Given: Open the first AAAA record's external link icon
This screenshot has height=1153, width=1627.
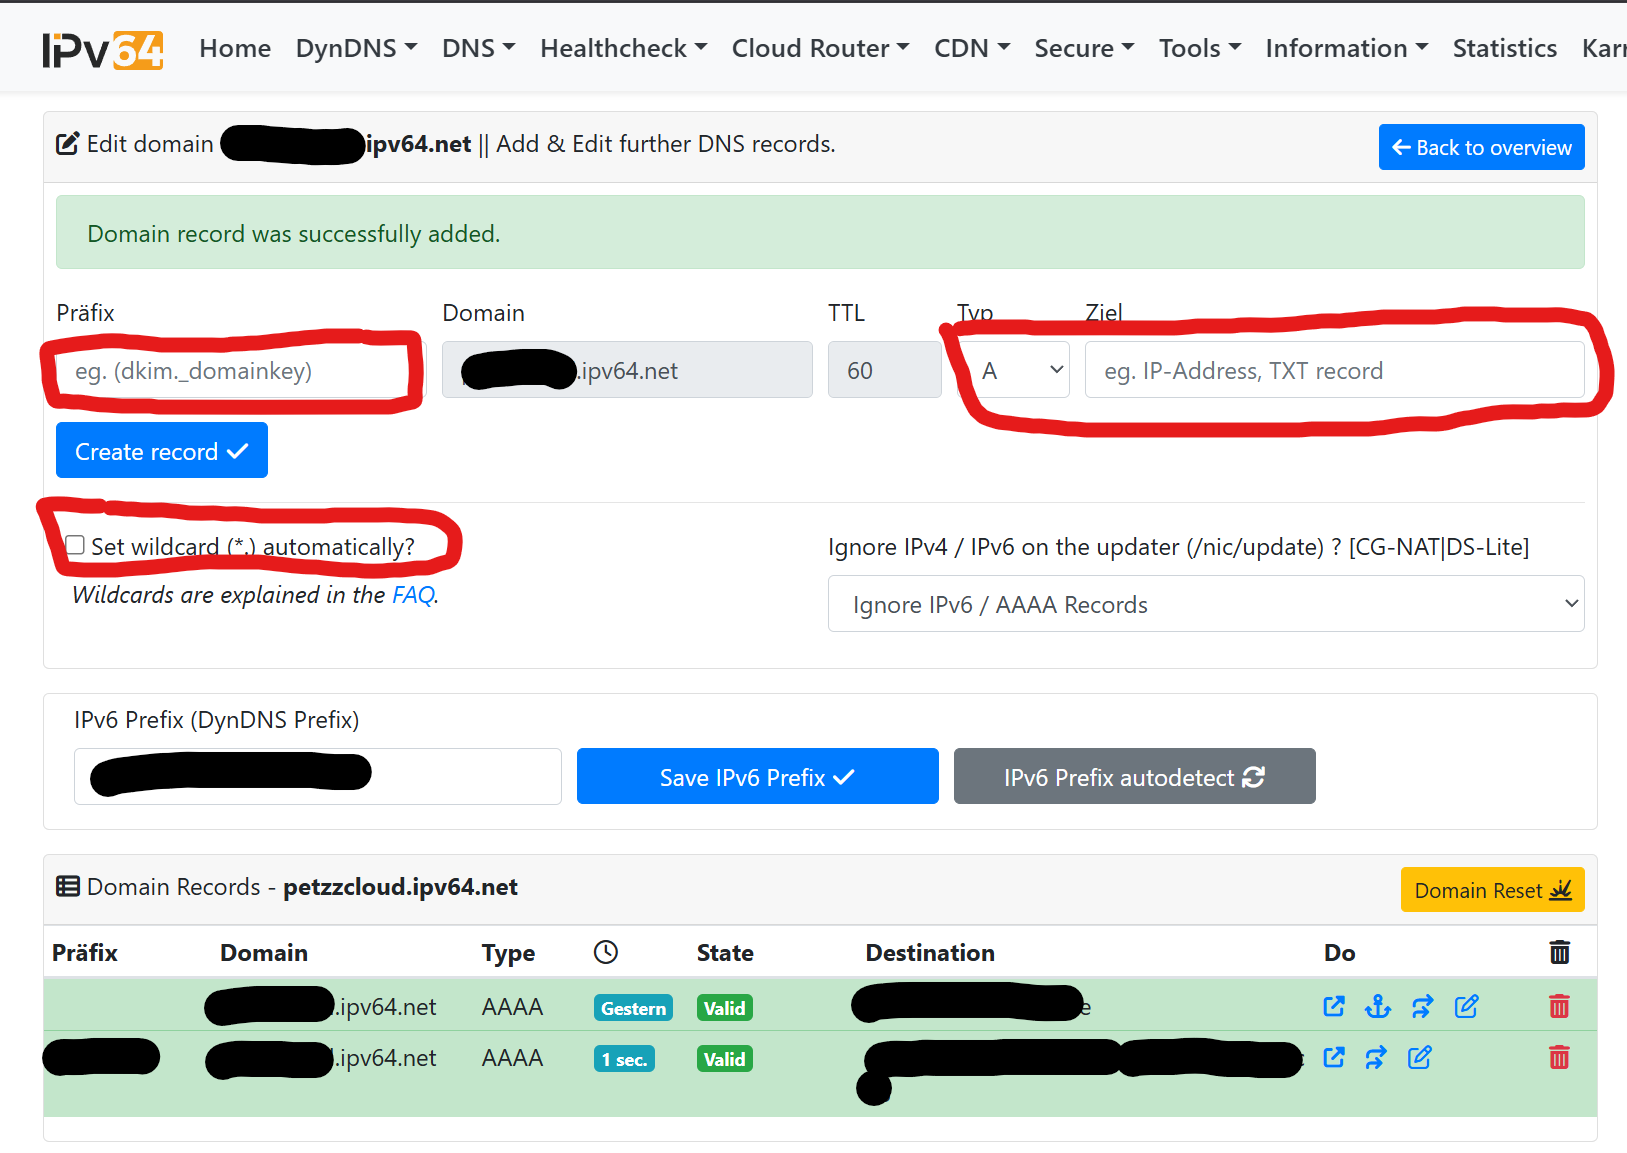Looking at the screenshot, I should pyautogui.click(x=1334, y=1006).
